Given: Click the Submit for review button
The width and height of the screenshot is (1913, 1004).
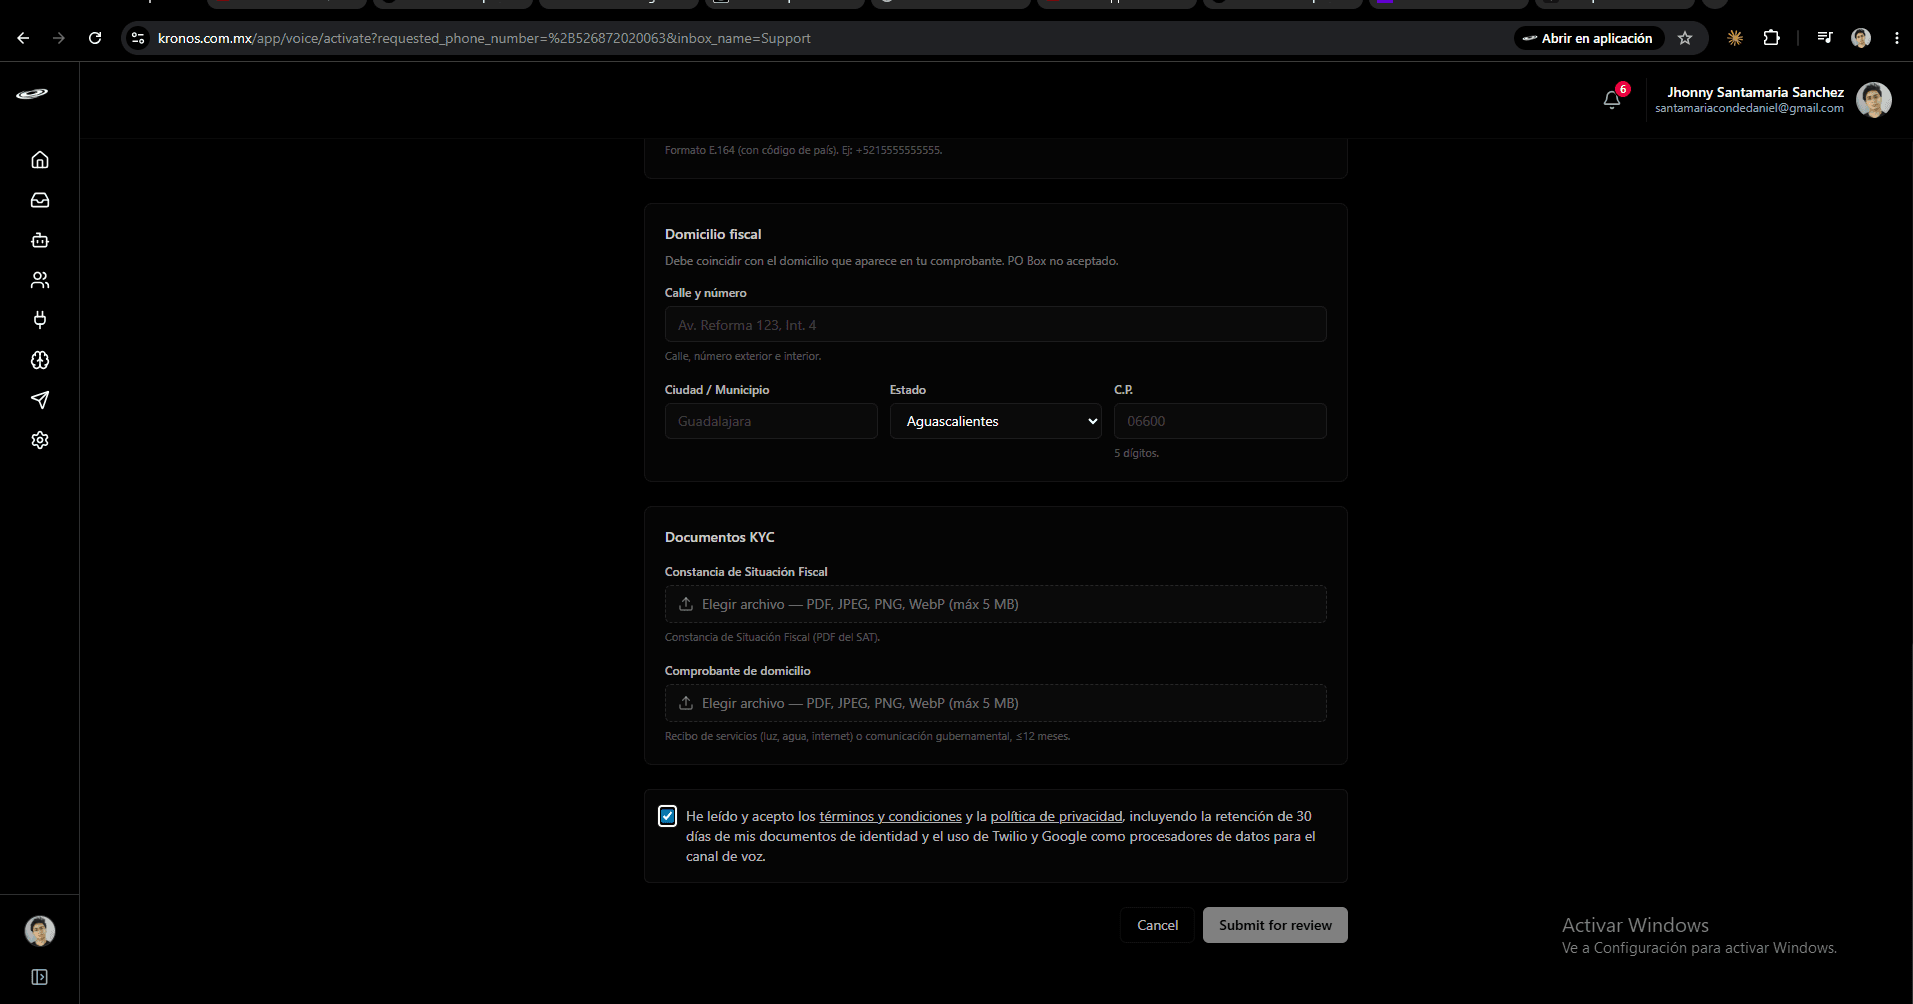Looking at the screenshot, I should click(x=1275, y=925).
